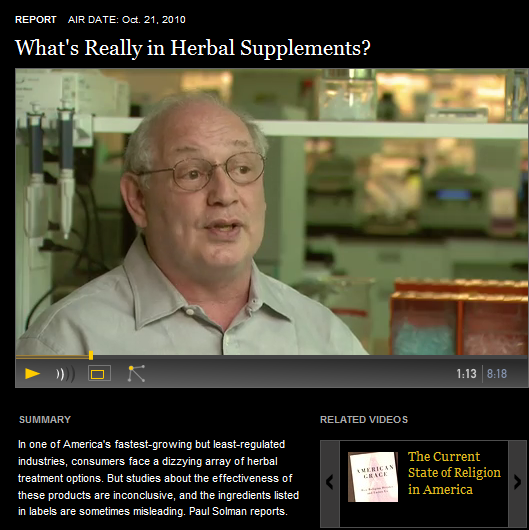Click the video title headline

coord(193,48)
